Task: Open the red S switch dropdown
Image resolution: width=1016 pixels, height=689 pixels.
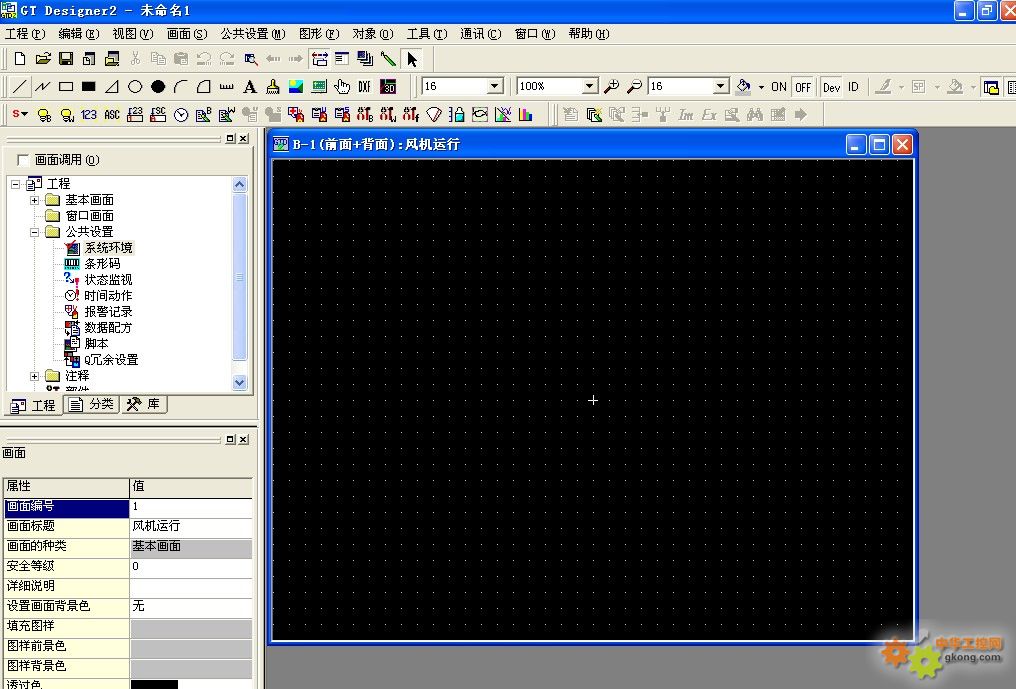Action: coord(20,114)
